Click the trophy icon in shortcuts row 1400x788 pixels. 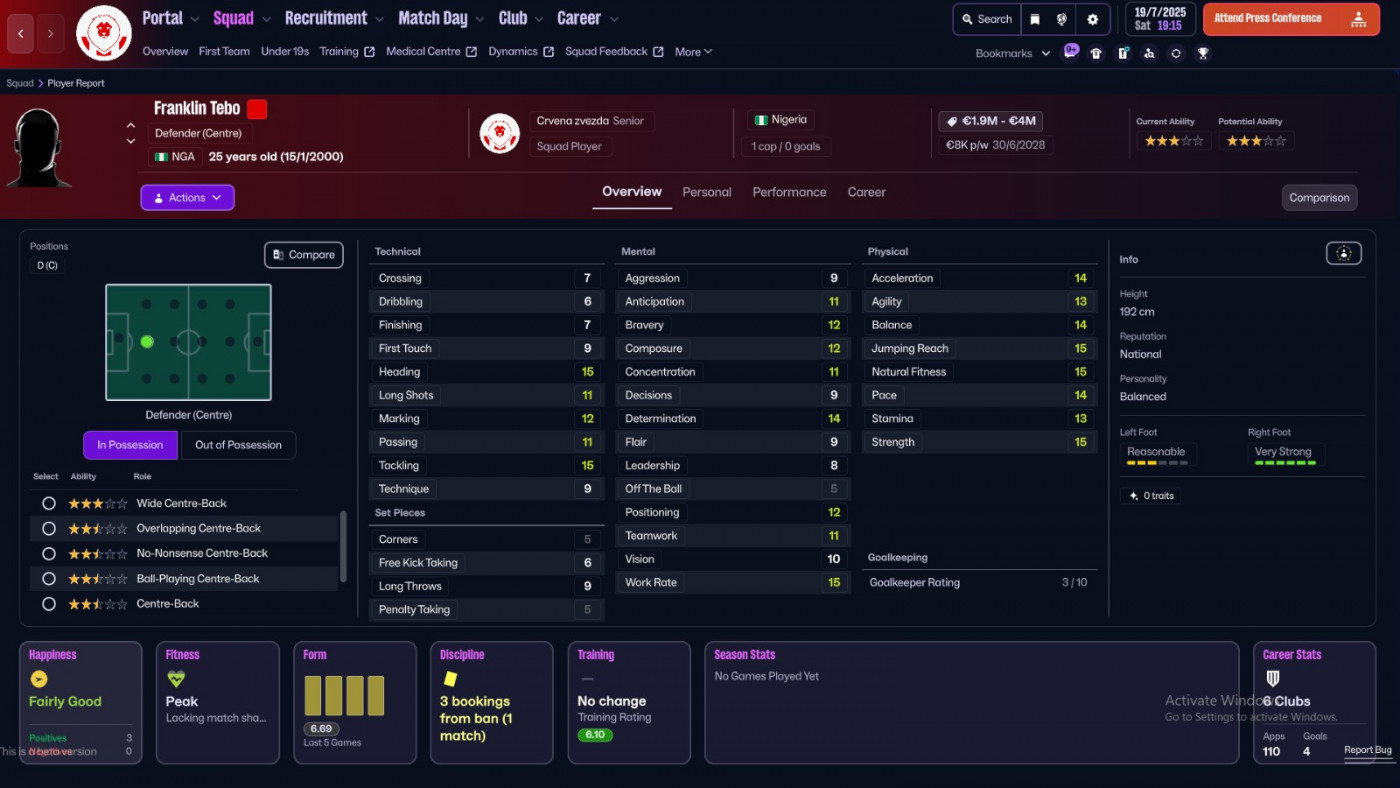click(1203, 54)
